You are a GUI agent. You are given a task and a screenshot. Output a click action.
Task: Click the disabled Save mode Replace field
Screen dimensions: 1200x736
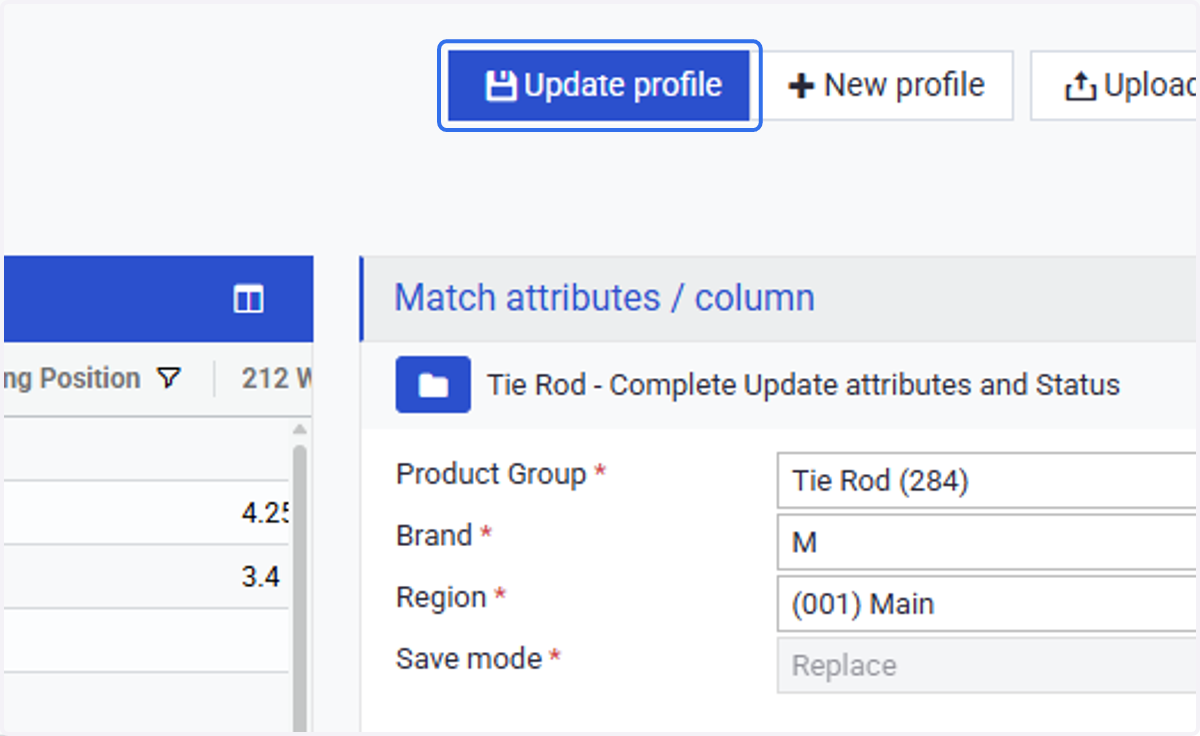click(x=988, y=666)
